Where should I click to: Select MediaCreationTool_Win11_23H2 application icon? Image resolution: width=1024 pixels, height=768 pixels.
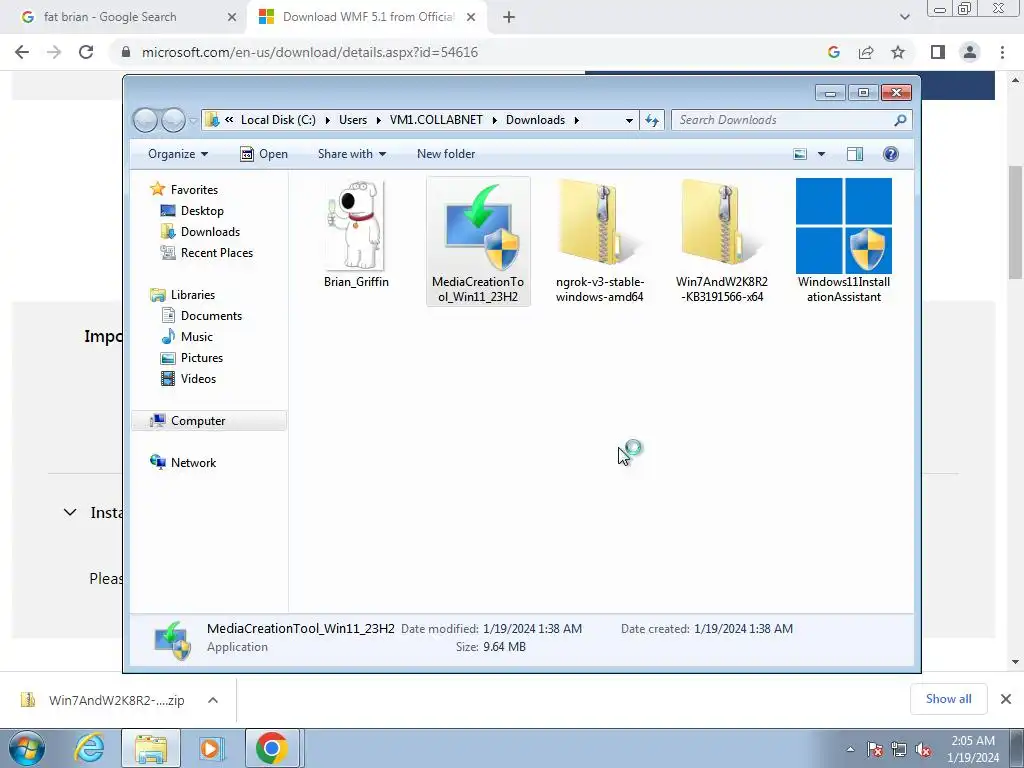478,241
